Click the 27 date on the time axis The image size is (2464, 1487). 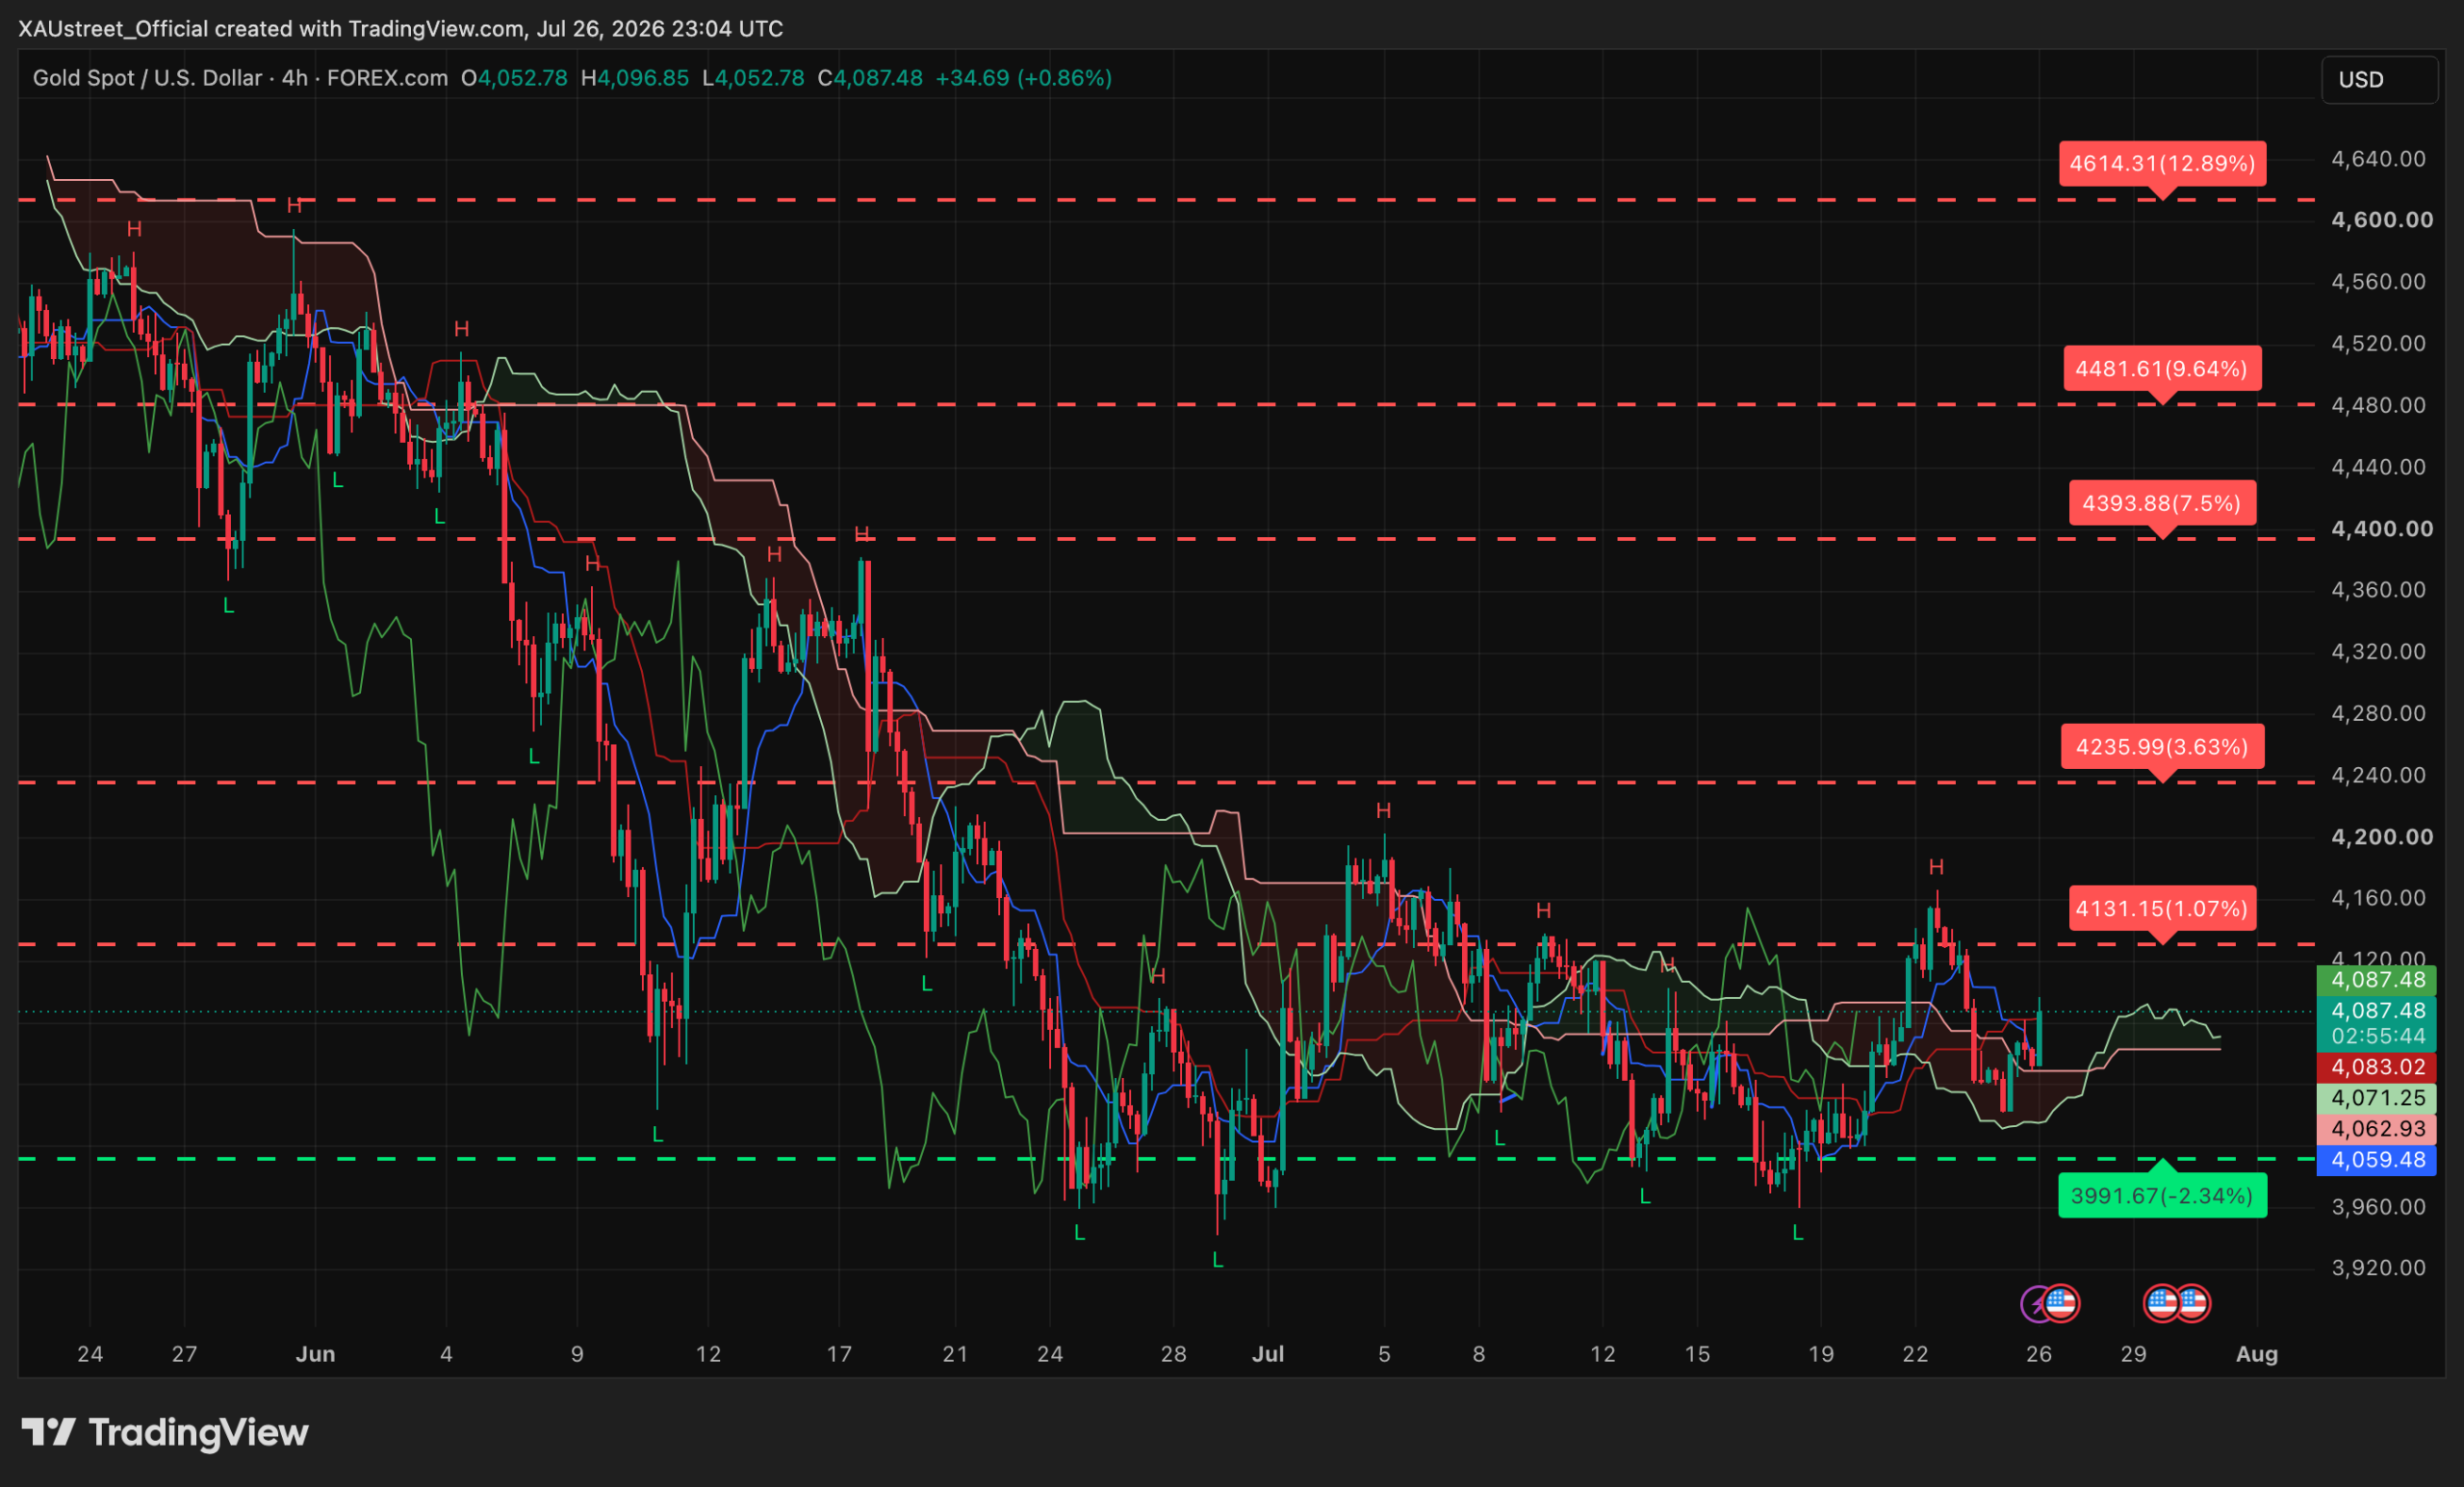(x=184, y=1354)
